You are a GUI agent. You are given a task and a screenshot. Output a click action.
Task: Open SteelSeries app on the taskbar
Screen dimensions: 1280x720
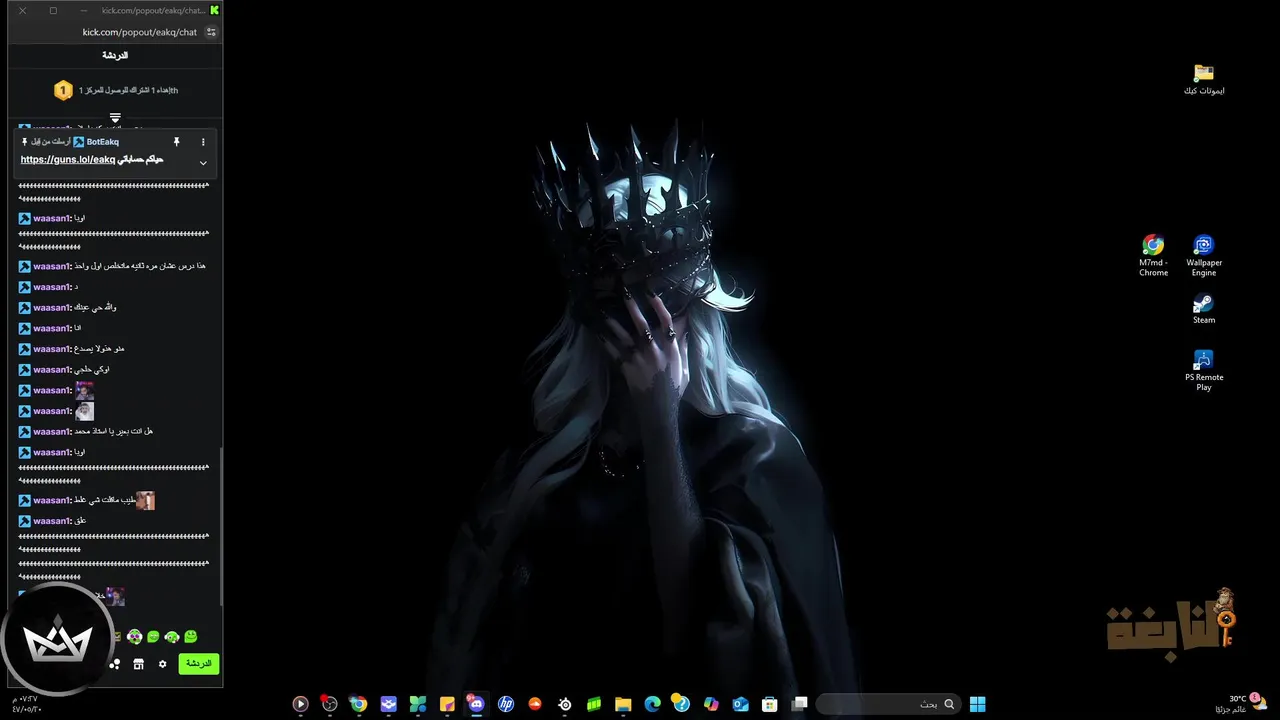[565, 704]
